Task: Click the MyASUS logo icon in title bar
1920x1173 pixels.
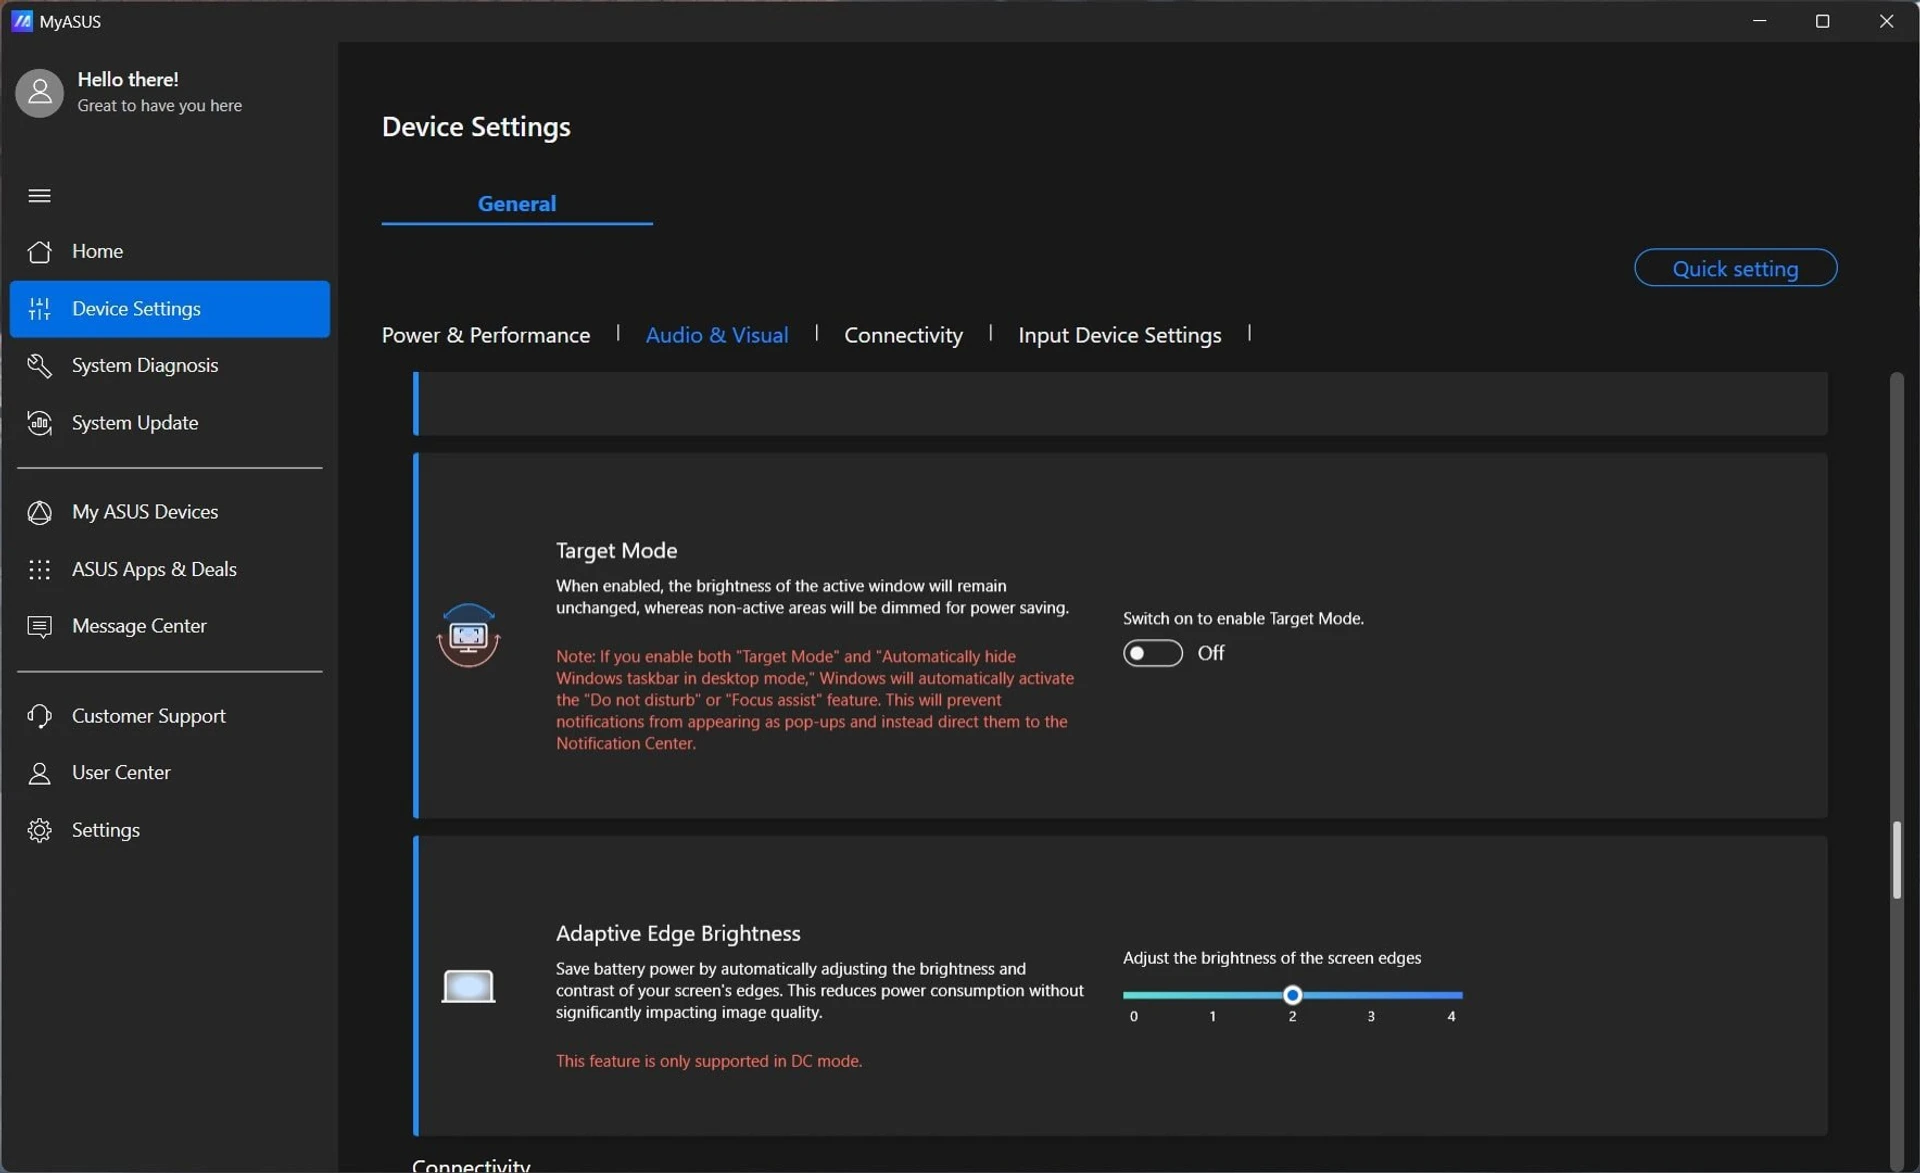Action: click(21, 21)
